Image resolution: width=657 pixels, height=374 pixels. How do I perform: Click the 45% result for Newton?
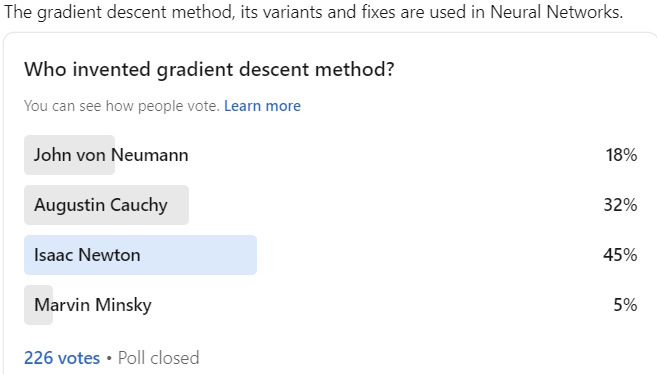click(x=620, y=255)
